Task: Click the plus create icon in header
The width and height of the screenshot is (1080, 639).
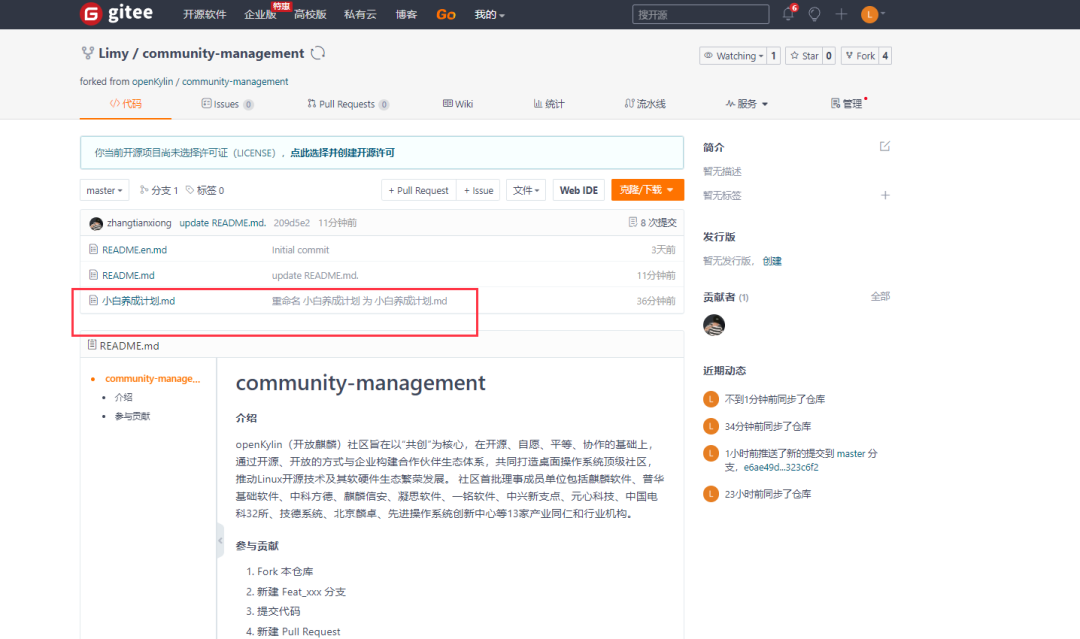Action: 841,14
